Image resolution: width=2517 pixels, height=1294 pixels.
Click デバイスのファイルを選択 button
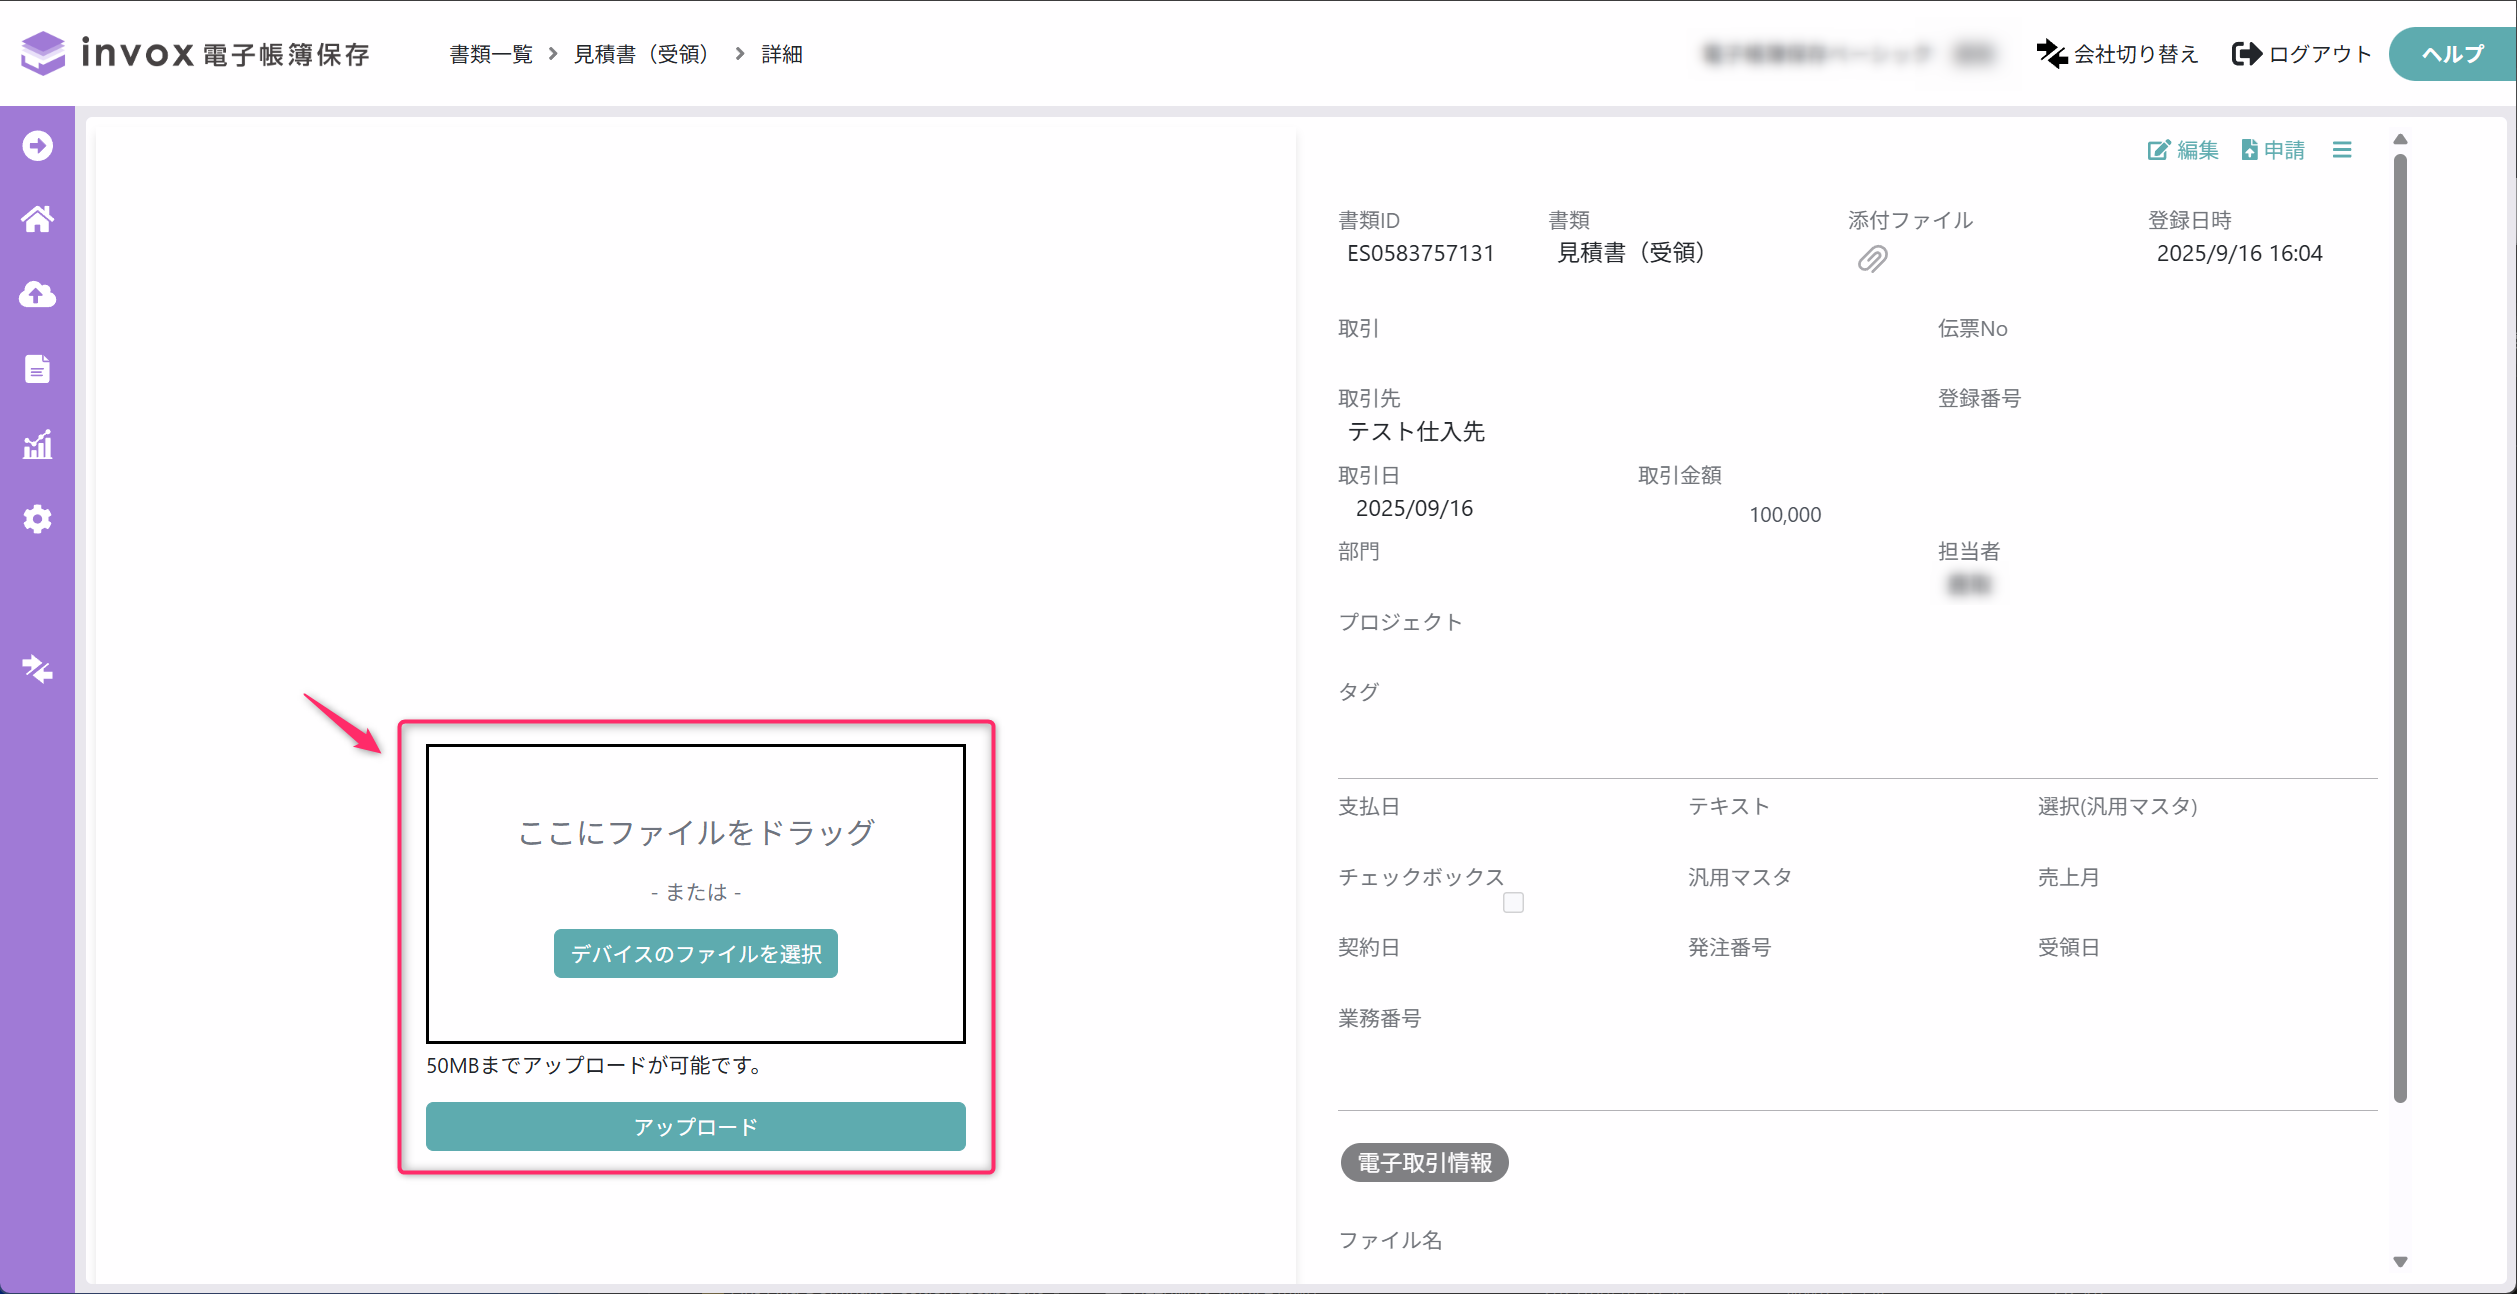pyautogui.click(x=696, y=954)
